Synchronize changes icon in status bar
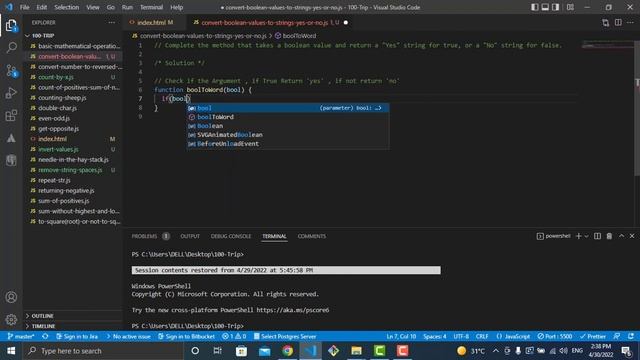 45,336
